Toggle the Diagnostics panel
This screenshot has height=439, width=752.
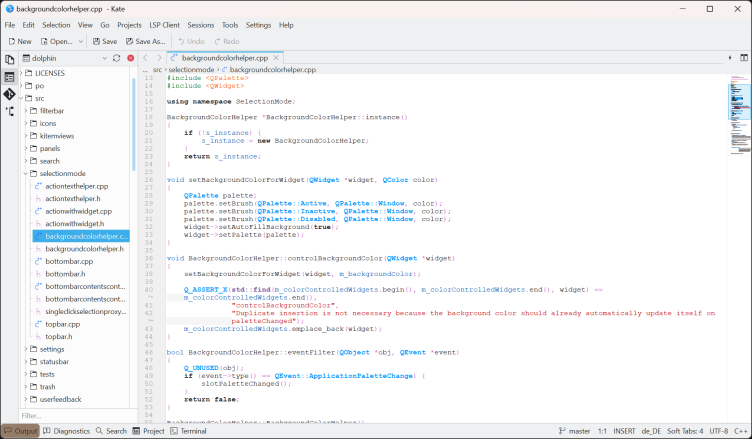pos(66,431)
